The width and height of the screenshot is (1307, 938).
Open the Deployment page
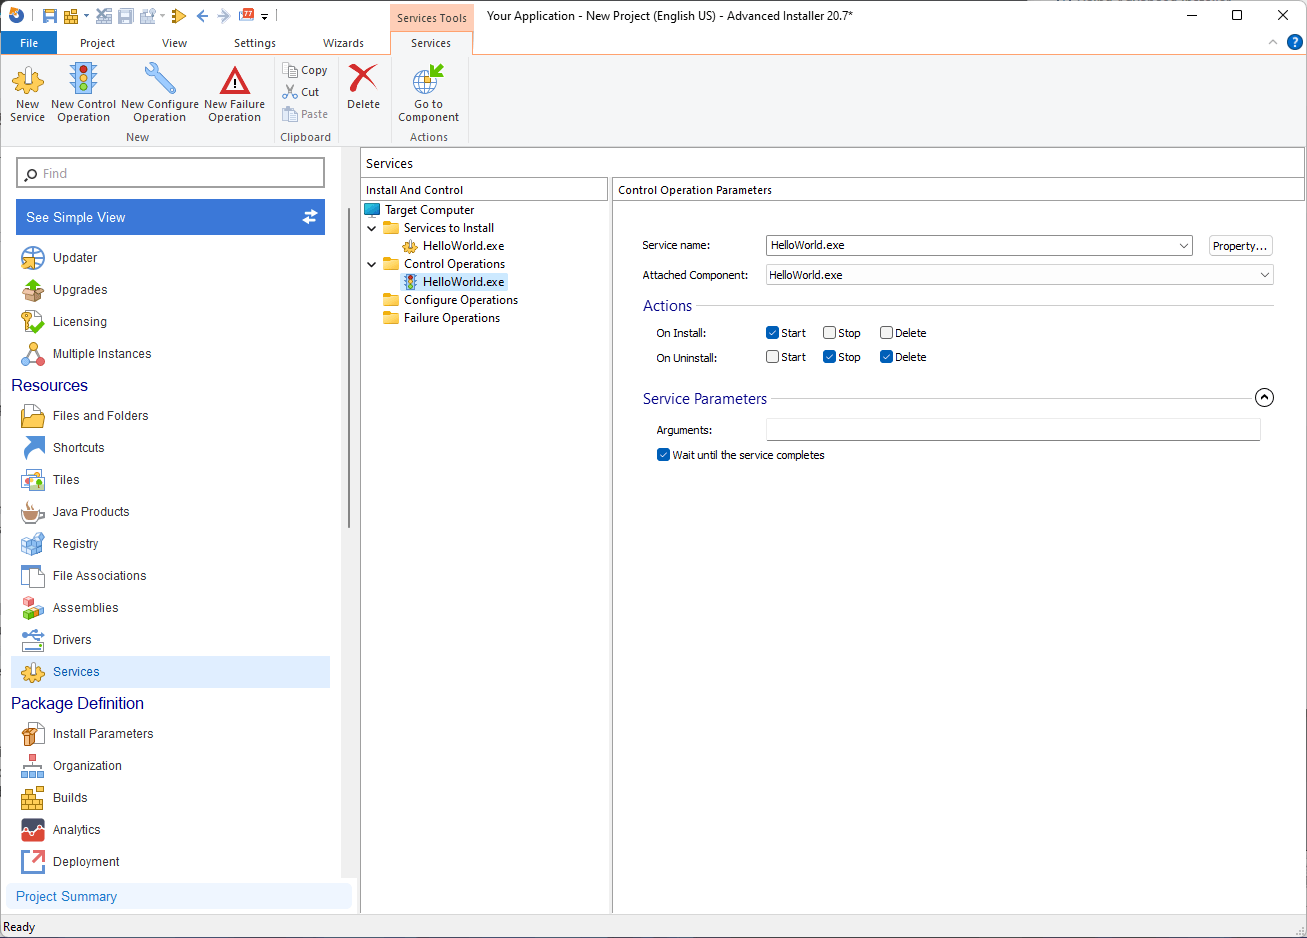tap(170, 862)
